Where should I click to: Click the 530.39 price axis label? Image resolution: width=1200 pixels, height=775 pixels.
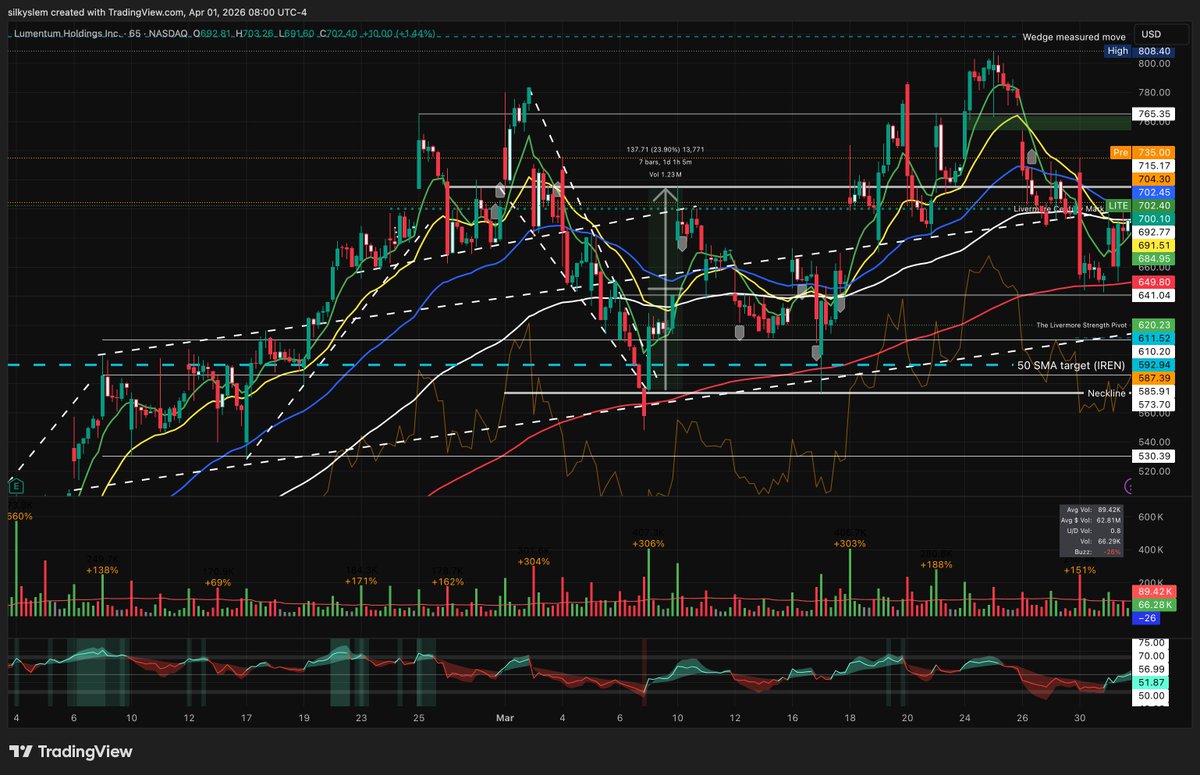click(1153, 456)
